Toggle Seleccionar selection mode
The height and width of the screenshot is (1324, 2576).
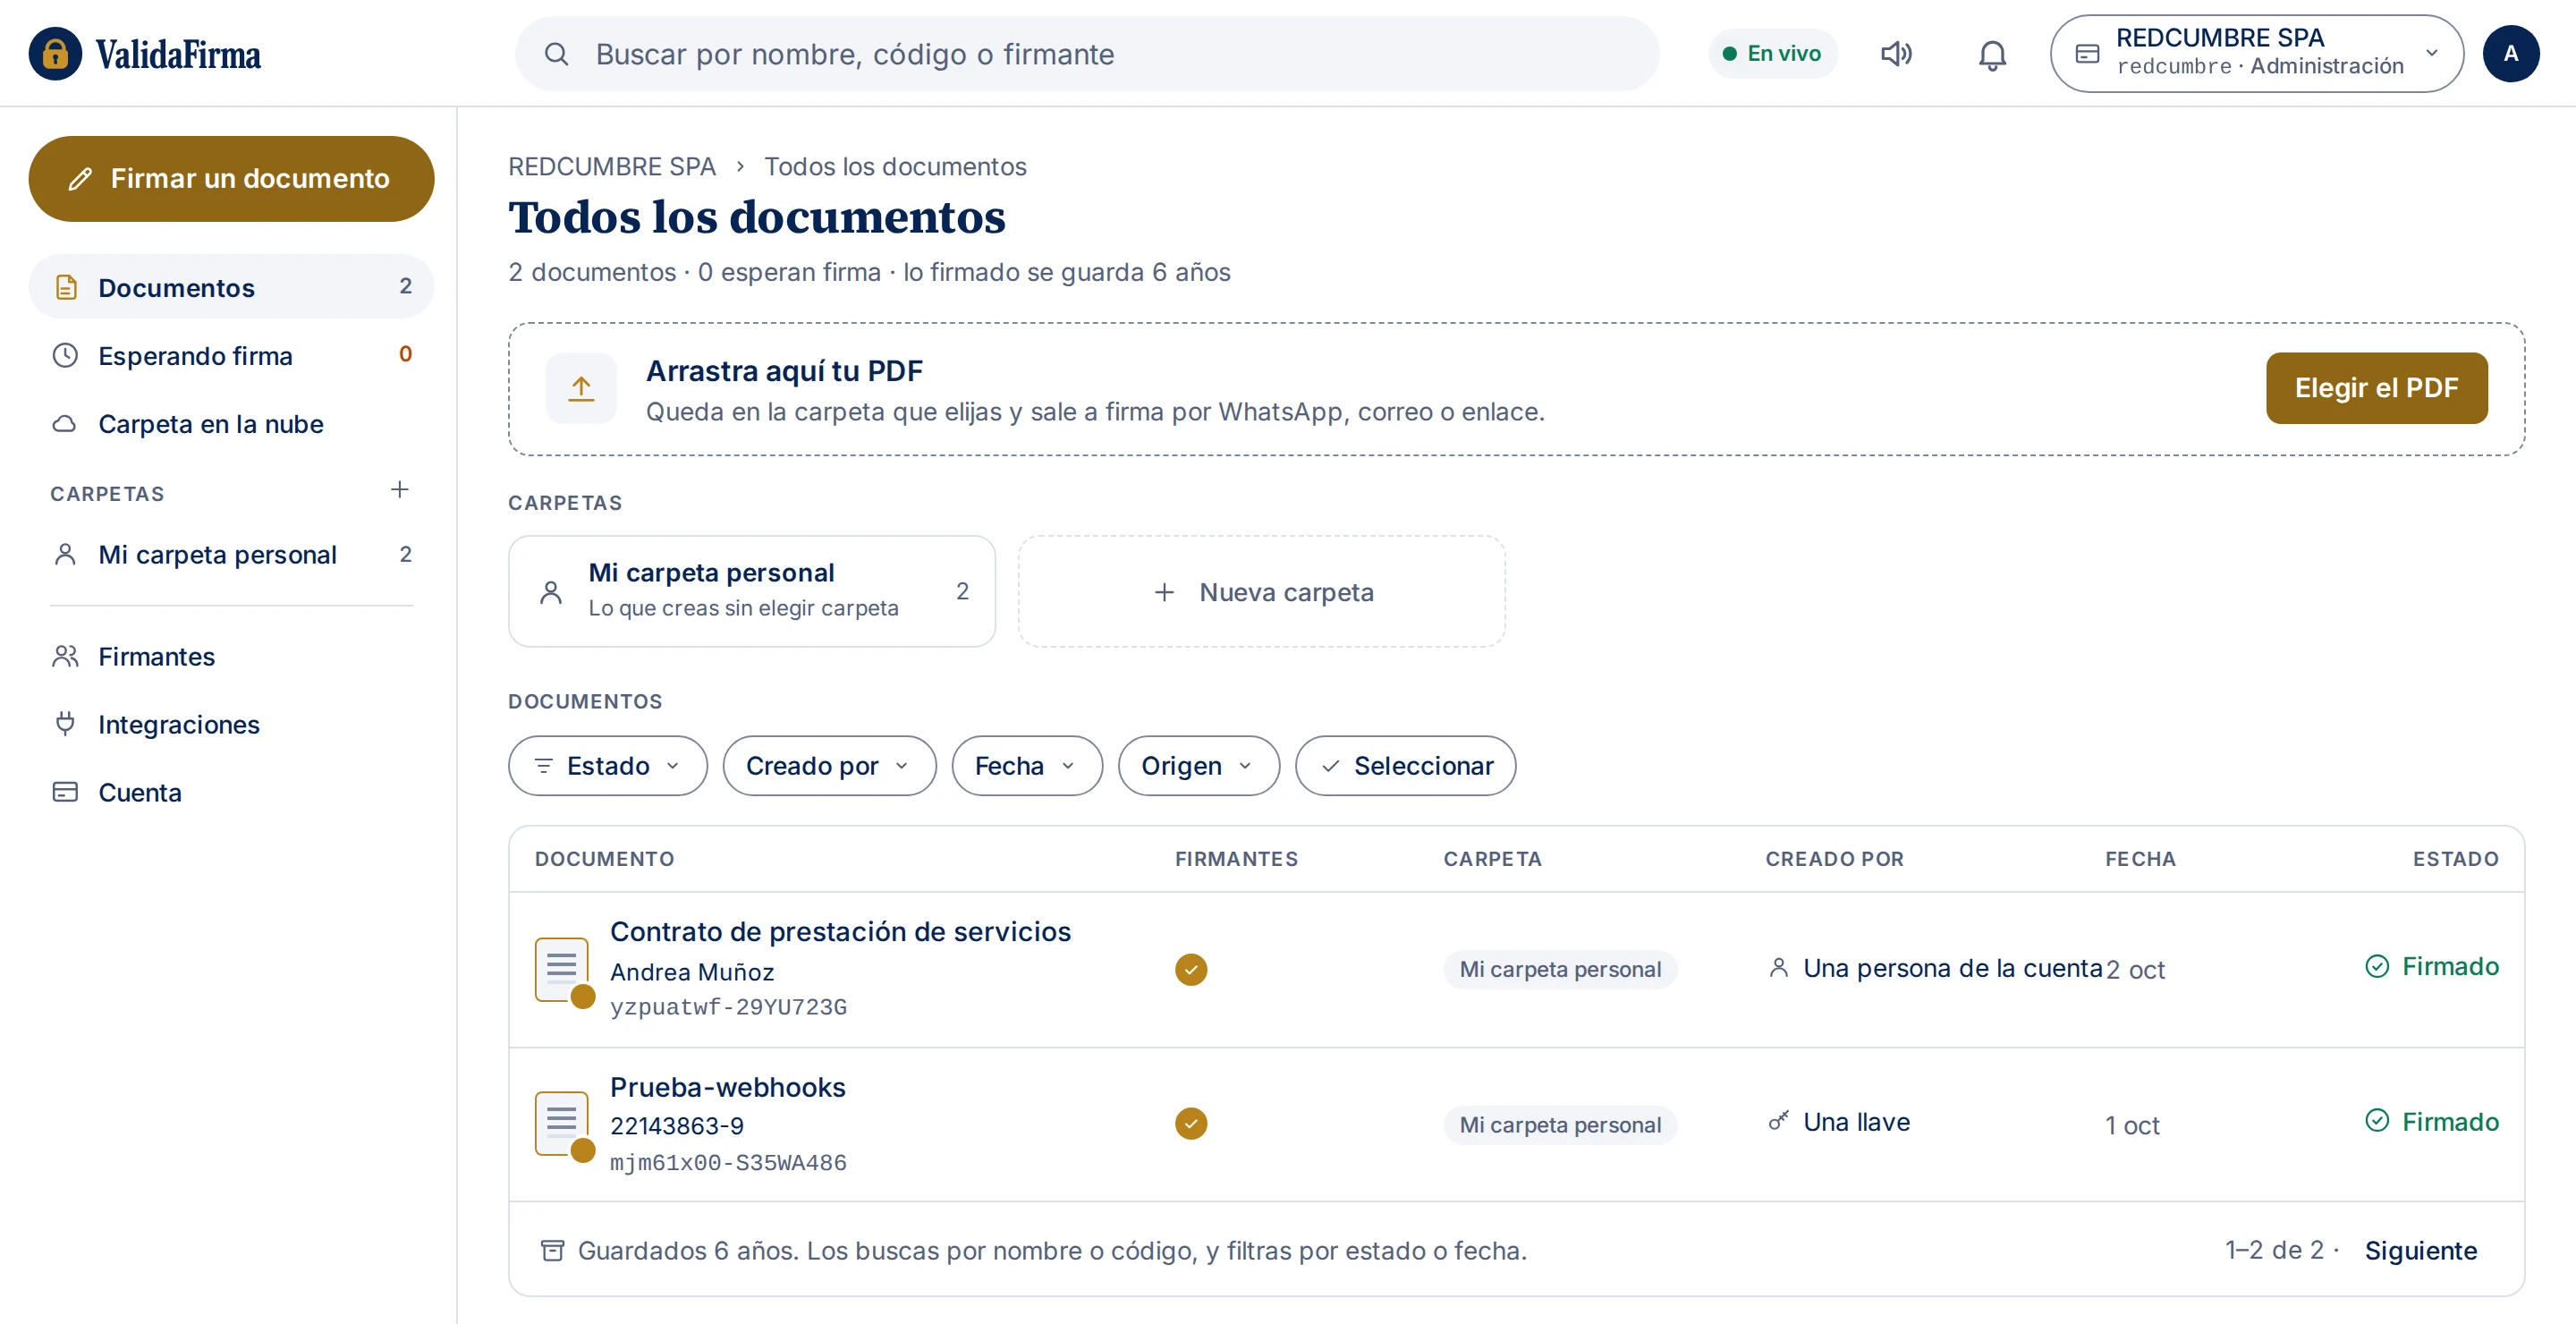click(x=1405, y=766)
